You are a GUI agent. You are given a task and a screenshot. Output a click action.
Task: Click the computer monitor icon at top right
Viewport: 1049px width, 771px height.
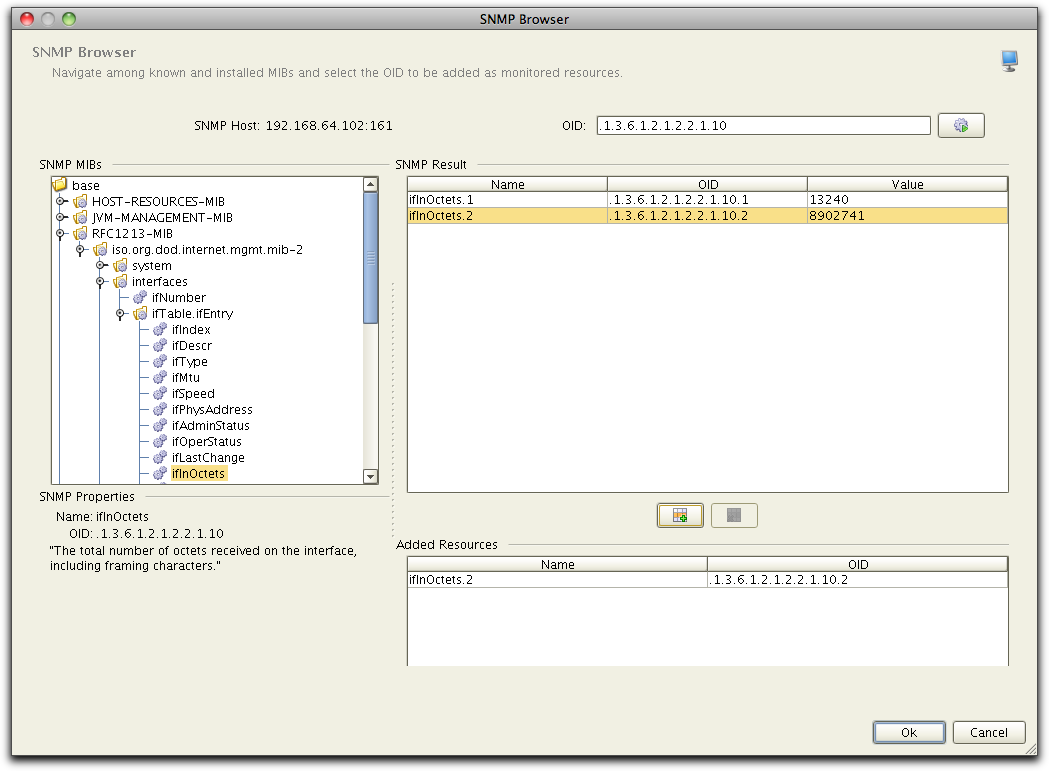coord(1010,61)
